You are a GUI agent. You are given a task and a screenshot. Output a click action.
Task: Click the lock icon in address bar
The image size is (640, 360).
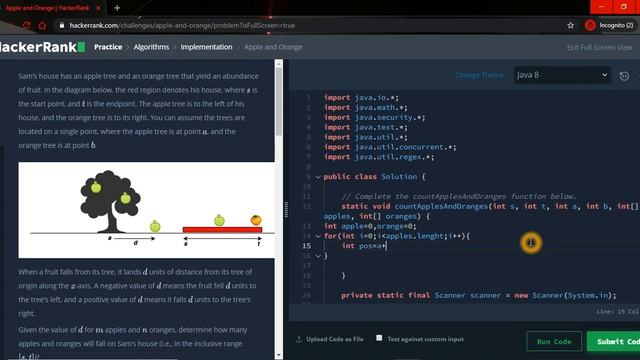pos(62,25)
